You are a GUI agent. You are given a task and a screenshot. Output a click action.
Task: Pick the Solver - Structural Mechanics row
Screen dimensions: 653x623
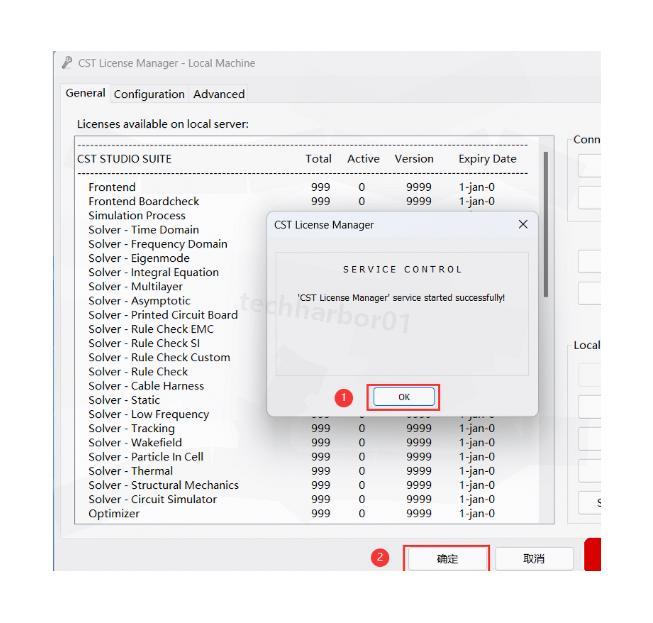[163, 486]
